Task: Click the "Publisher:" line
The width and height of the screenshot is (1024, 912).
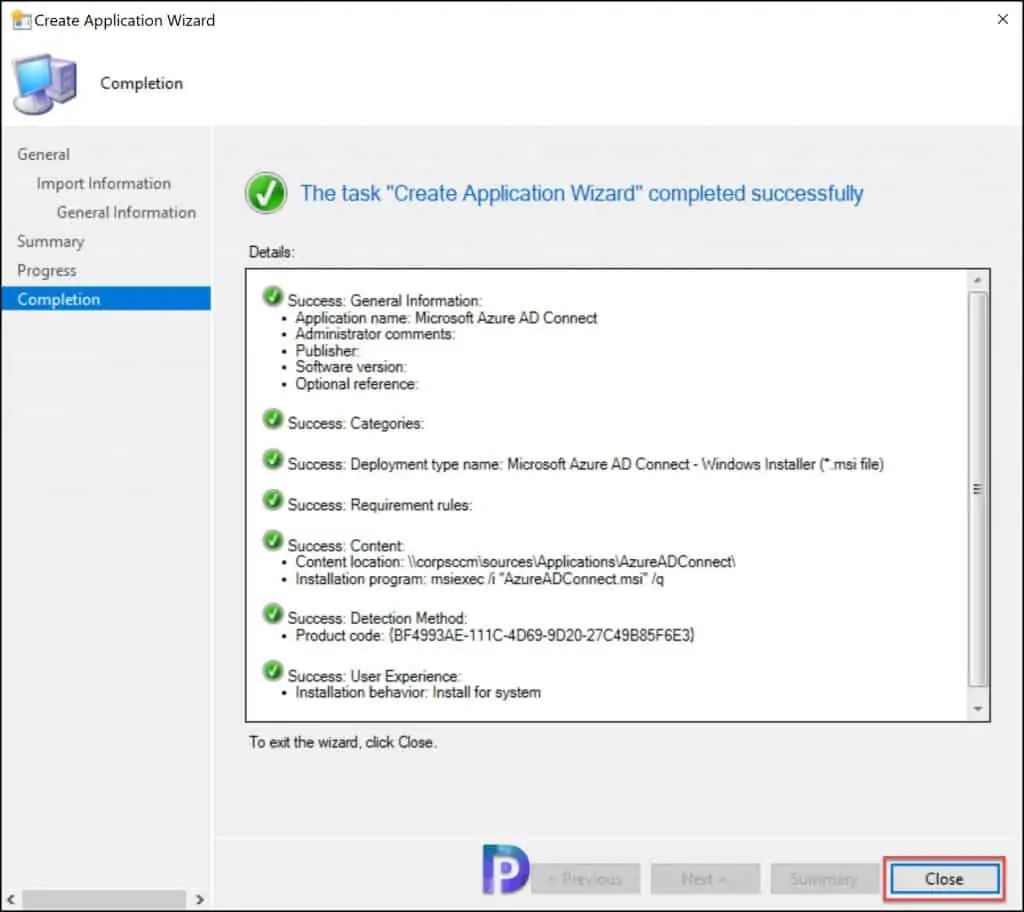Action: [327, 351]
